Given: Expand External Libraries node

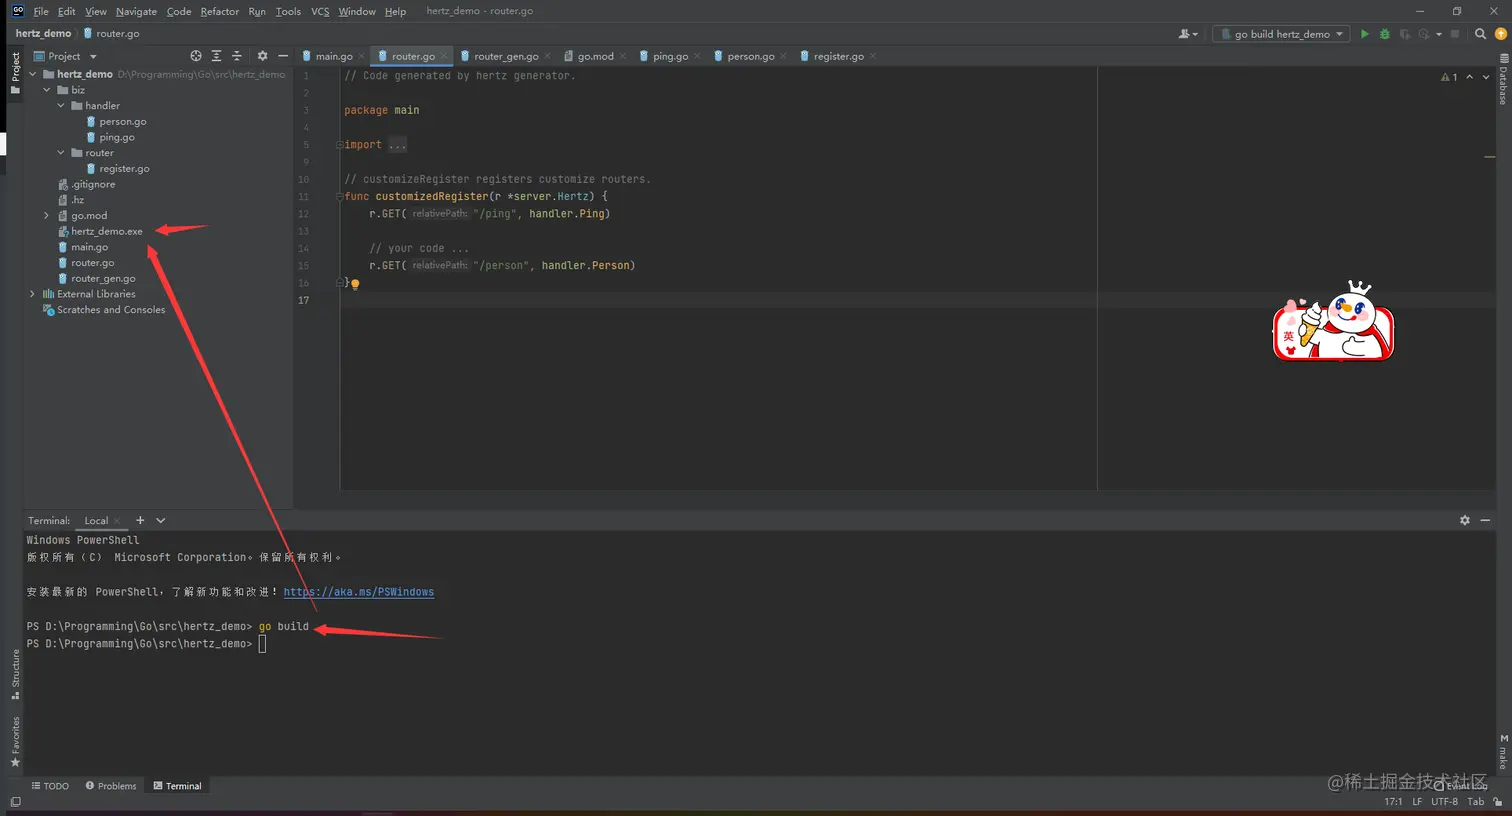Looking at the screenshot, I should tap(33, 294).
